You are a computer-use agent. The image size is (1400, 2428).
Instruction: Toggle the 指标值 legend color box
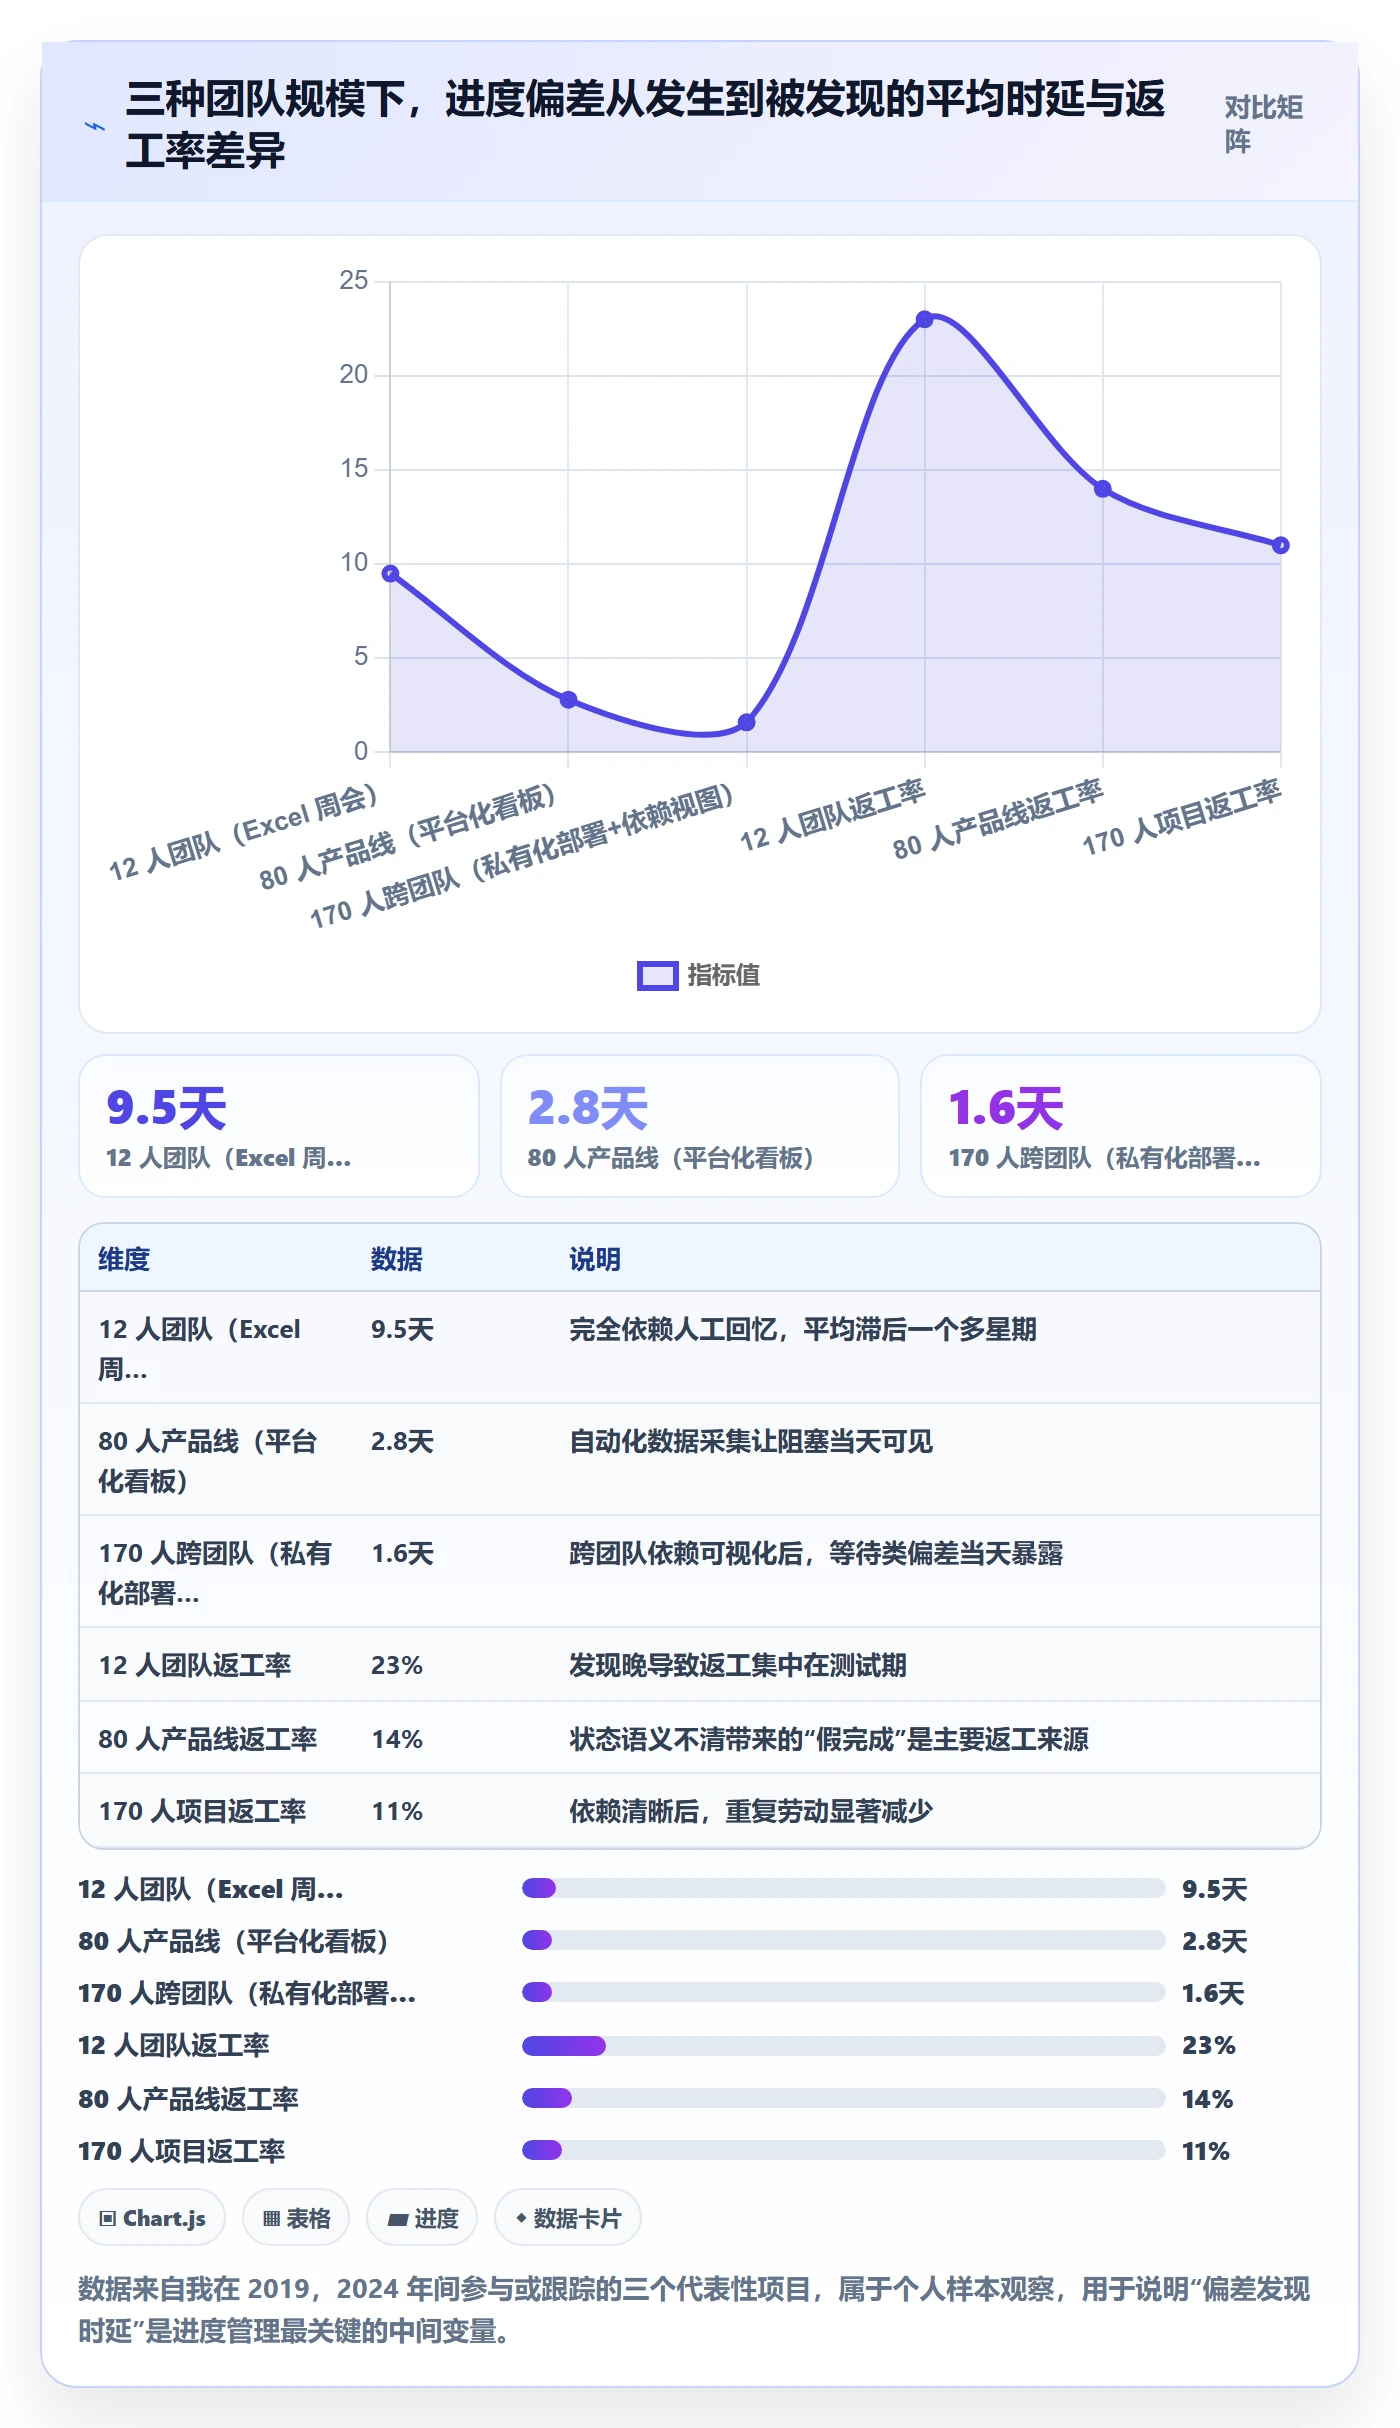(657, 975)
